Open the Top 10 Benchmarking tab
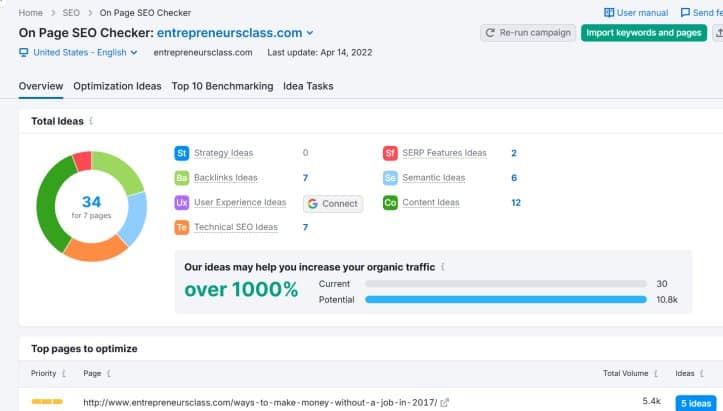 [222, 86]
